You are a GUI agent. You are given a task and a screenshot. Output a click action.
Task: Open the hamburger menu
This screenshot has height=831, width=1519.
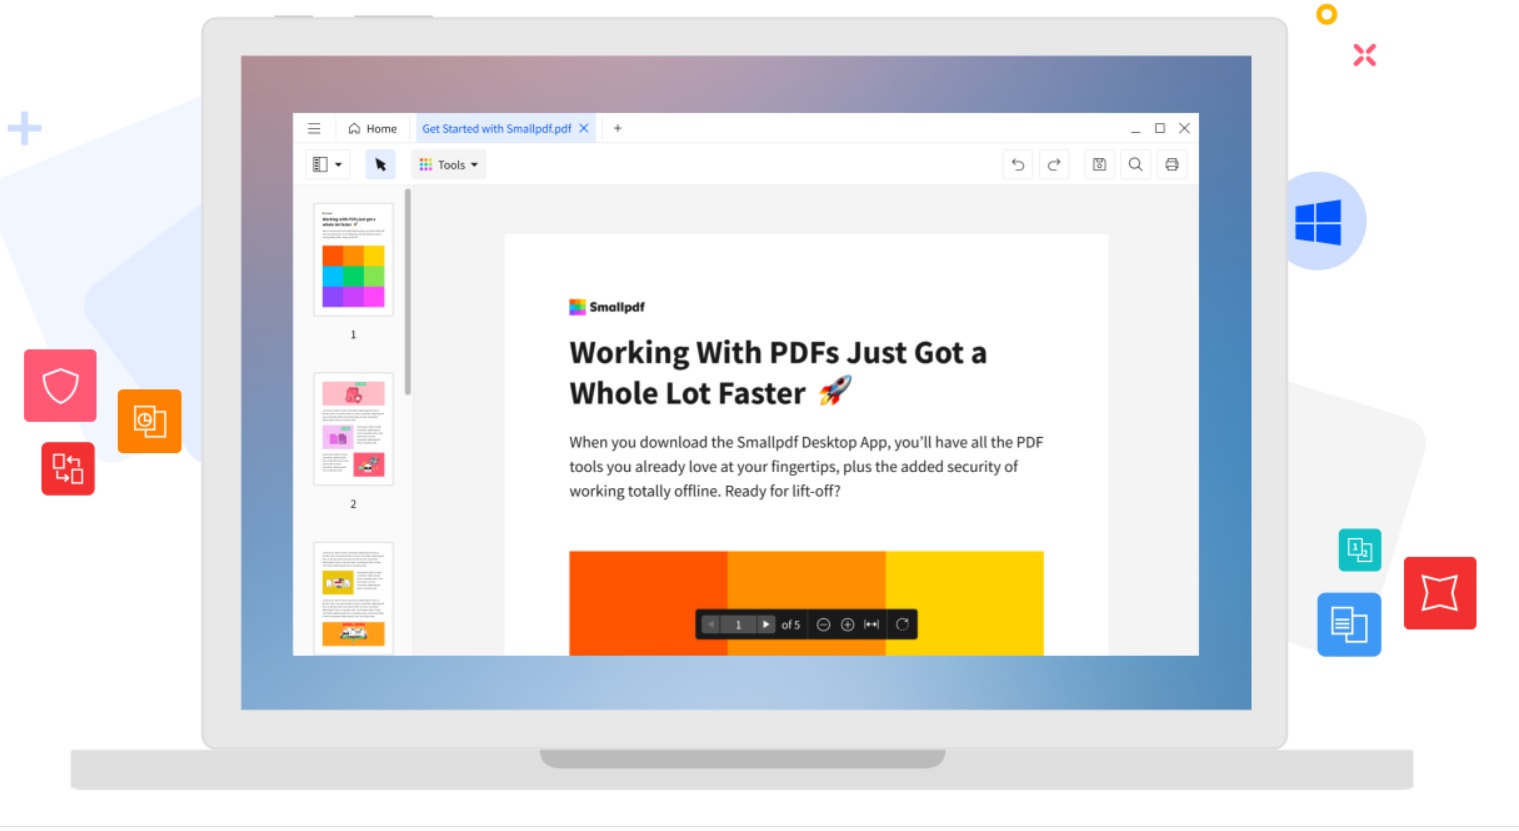coord(314,128)
